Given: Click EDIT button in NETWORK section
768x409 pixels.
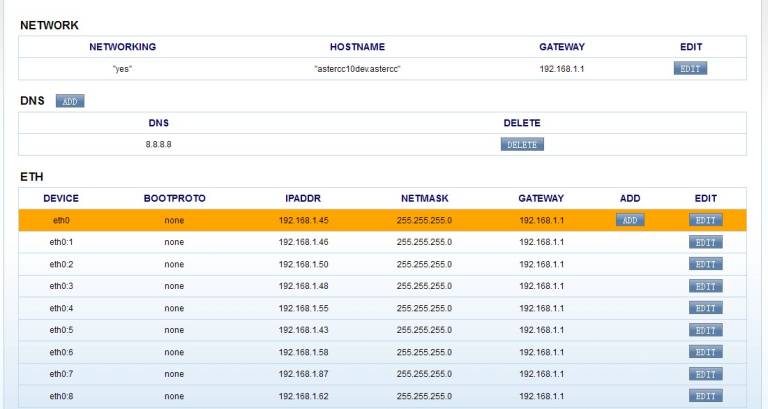Looking at the screenshot, I should (x=690, y=69).
